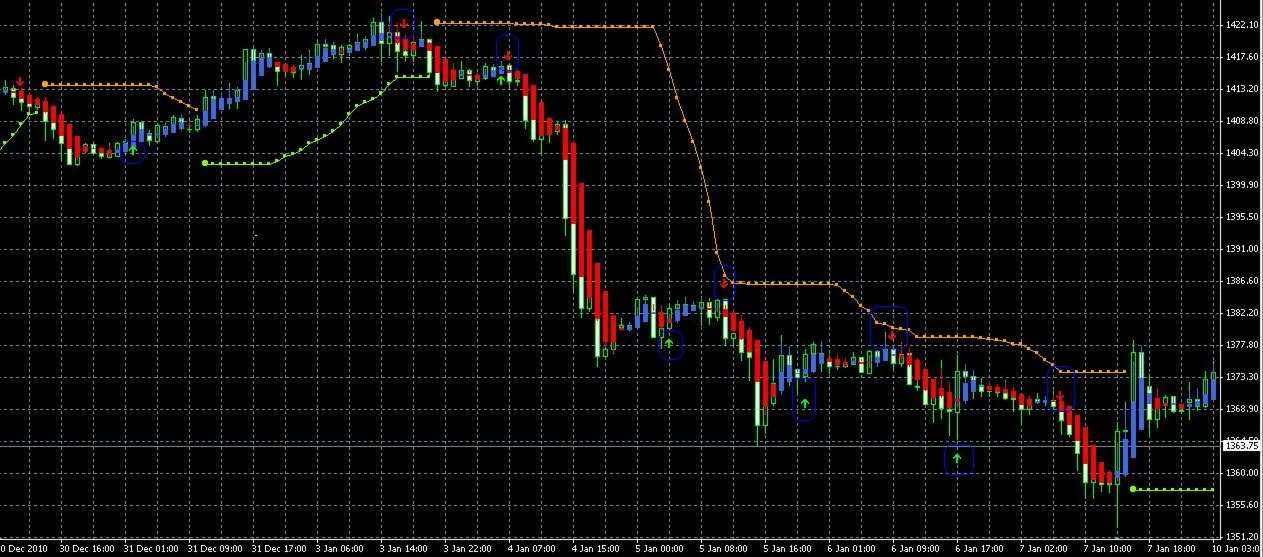
Task: Click time axis label 7 Jan 10:00
Action: (x=1108, y=549)
